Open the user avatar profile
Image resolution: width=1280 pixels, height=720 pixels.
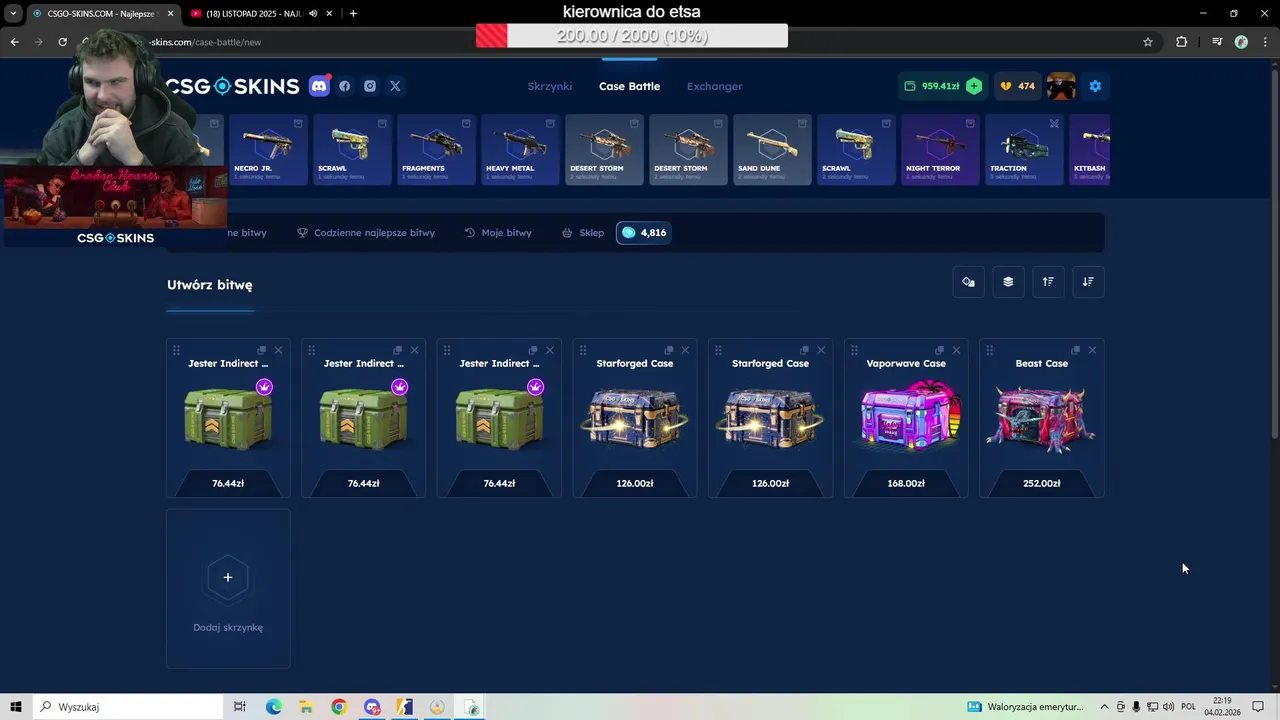(1061, 86)
